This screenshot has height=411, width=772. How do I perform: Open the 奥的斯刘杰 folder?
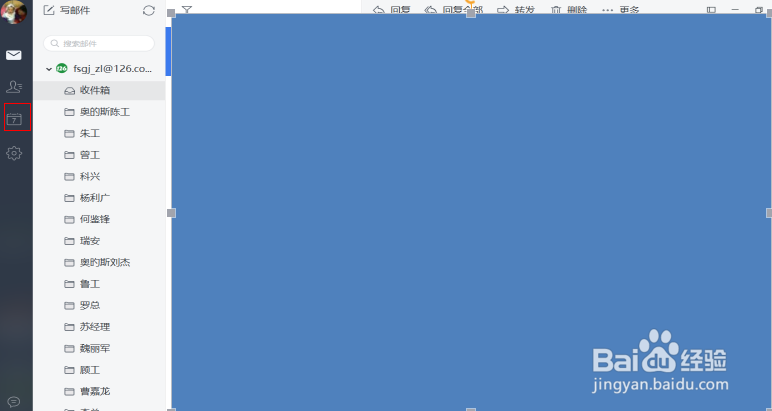click(x=99, y=262)
